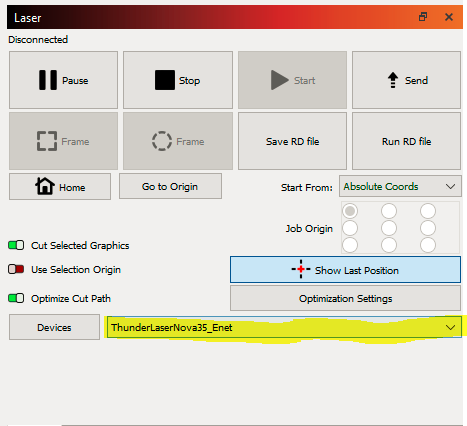Open the Devices dialog
This screenshot has width=467, height=426.
coord(54,327)
